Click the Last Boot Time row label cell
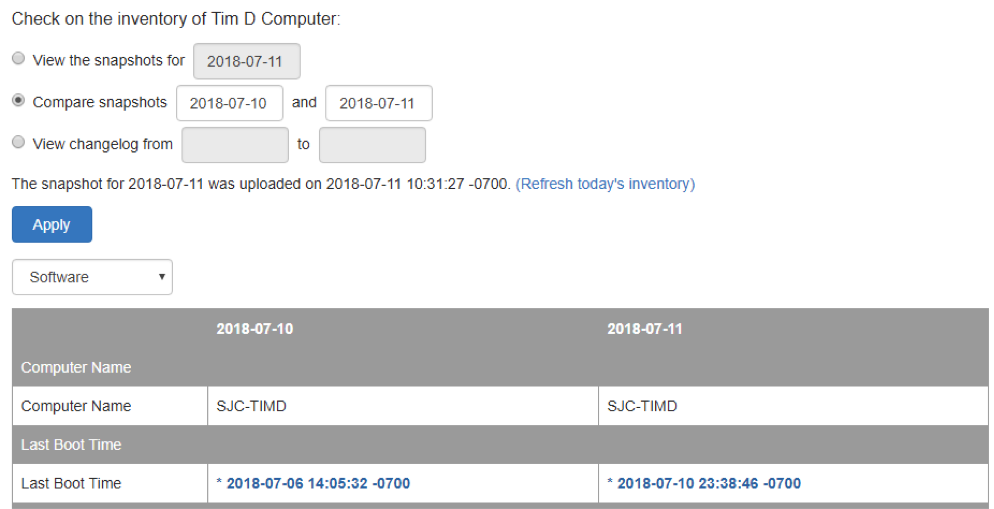Viewport: 994px width, 509px height. [x=71, y=483]
